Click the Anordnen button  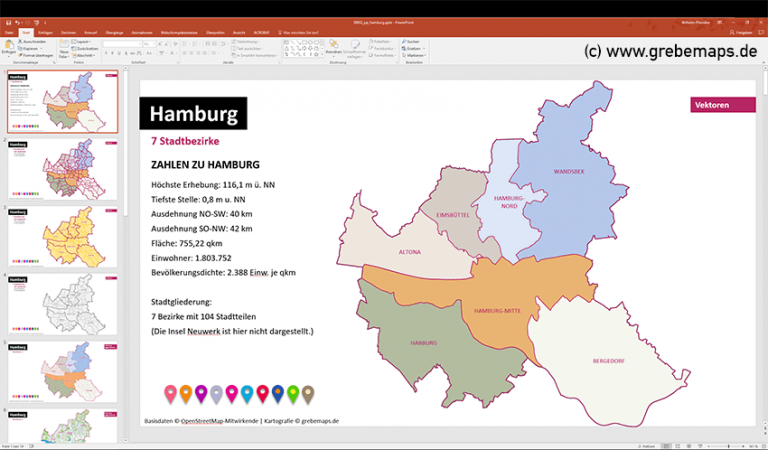334,49
